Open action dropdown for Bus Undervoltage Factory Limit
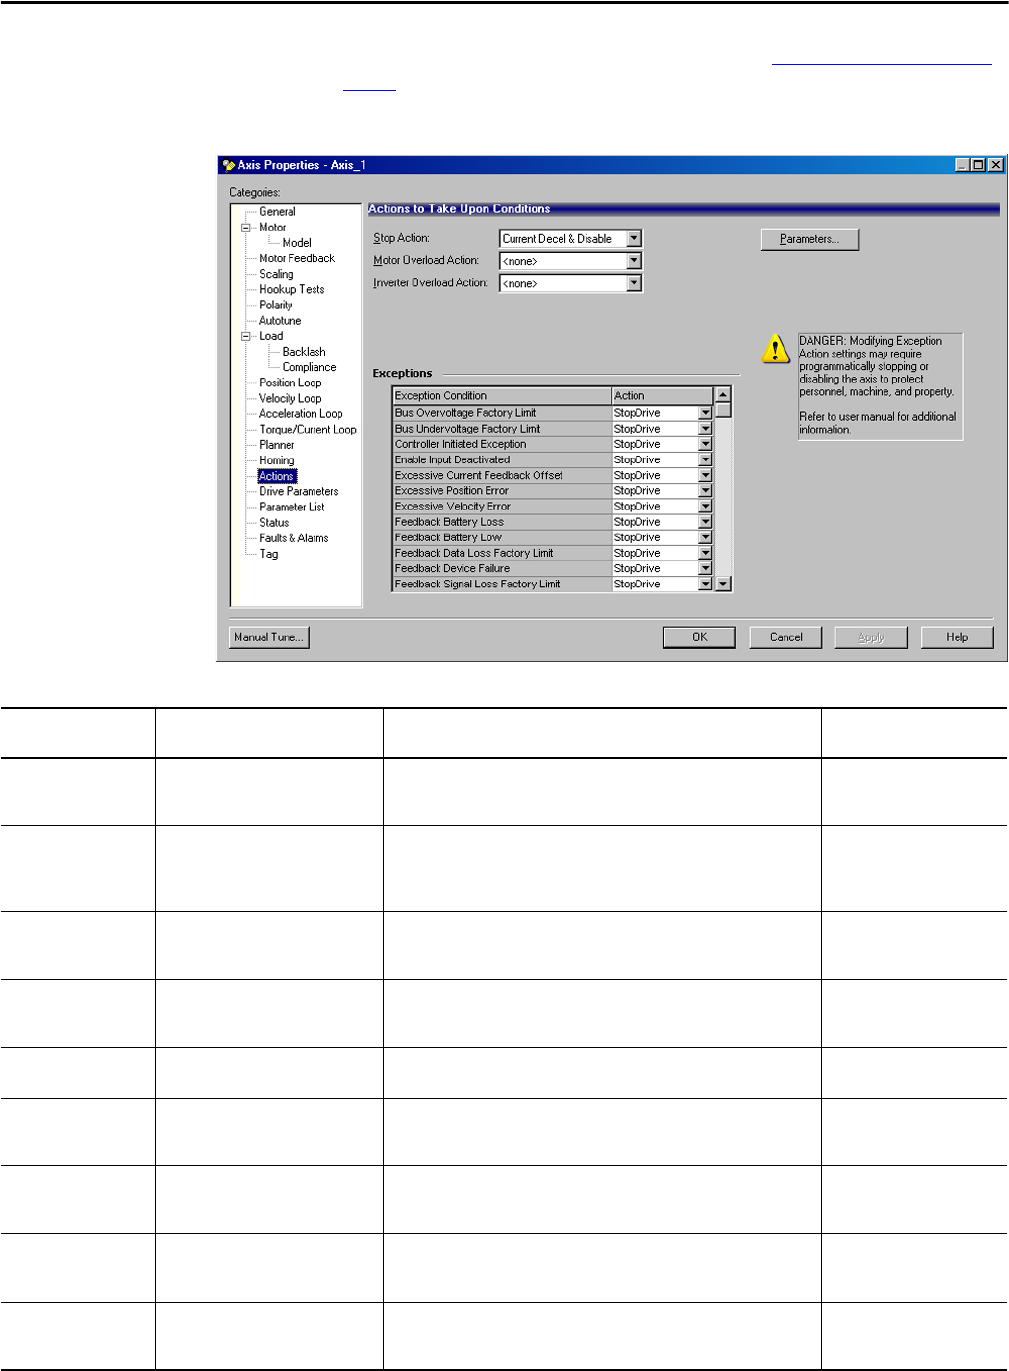The height and width of the screenshot is (1371, 1009). 705,428
